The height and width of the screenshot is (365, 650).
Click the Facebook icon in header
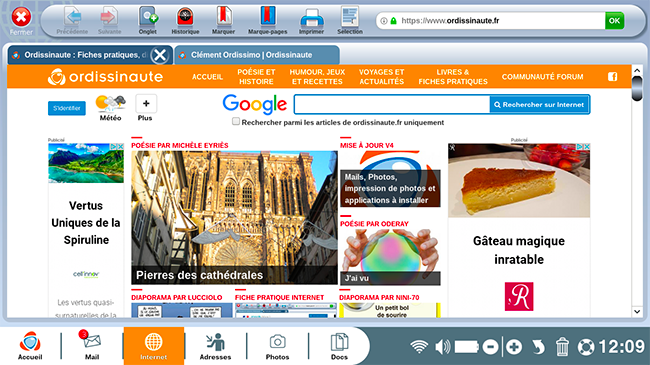coord(612,77)
